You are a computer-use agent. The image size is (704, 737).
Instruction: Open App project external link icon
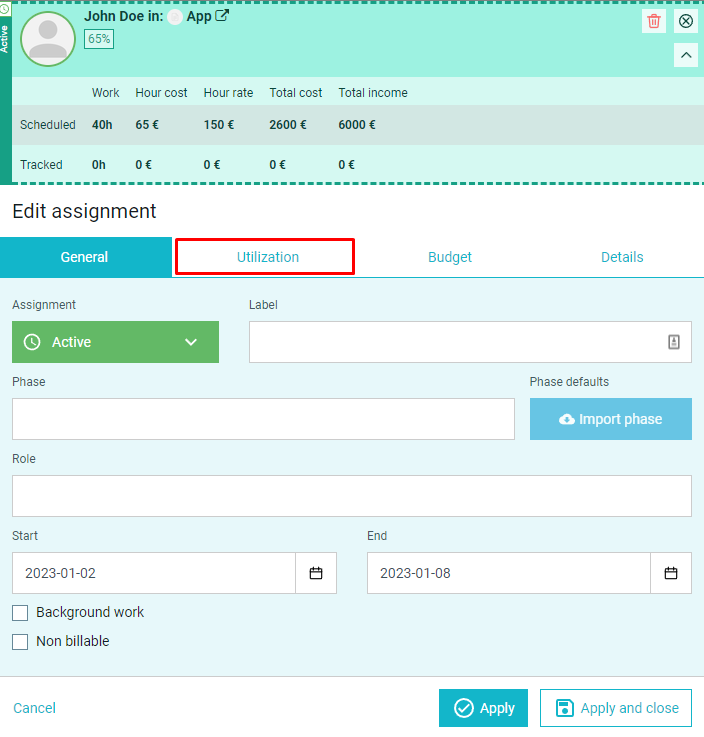tap(222, 16)
